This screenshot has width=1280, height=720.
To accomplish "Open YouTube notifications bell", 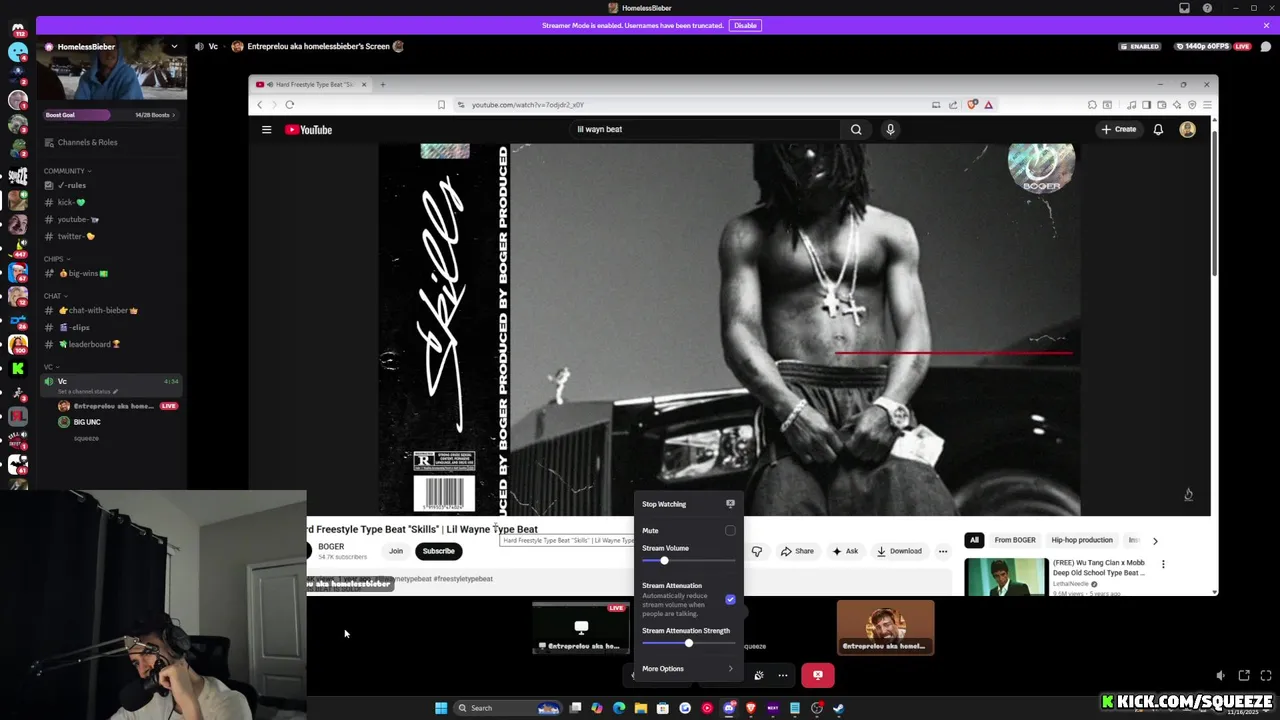I will coord(1158,129).
